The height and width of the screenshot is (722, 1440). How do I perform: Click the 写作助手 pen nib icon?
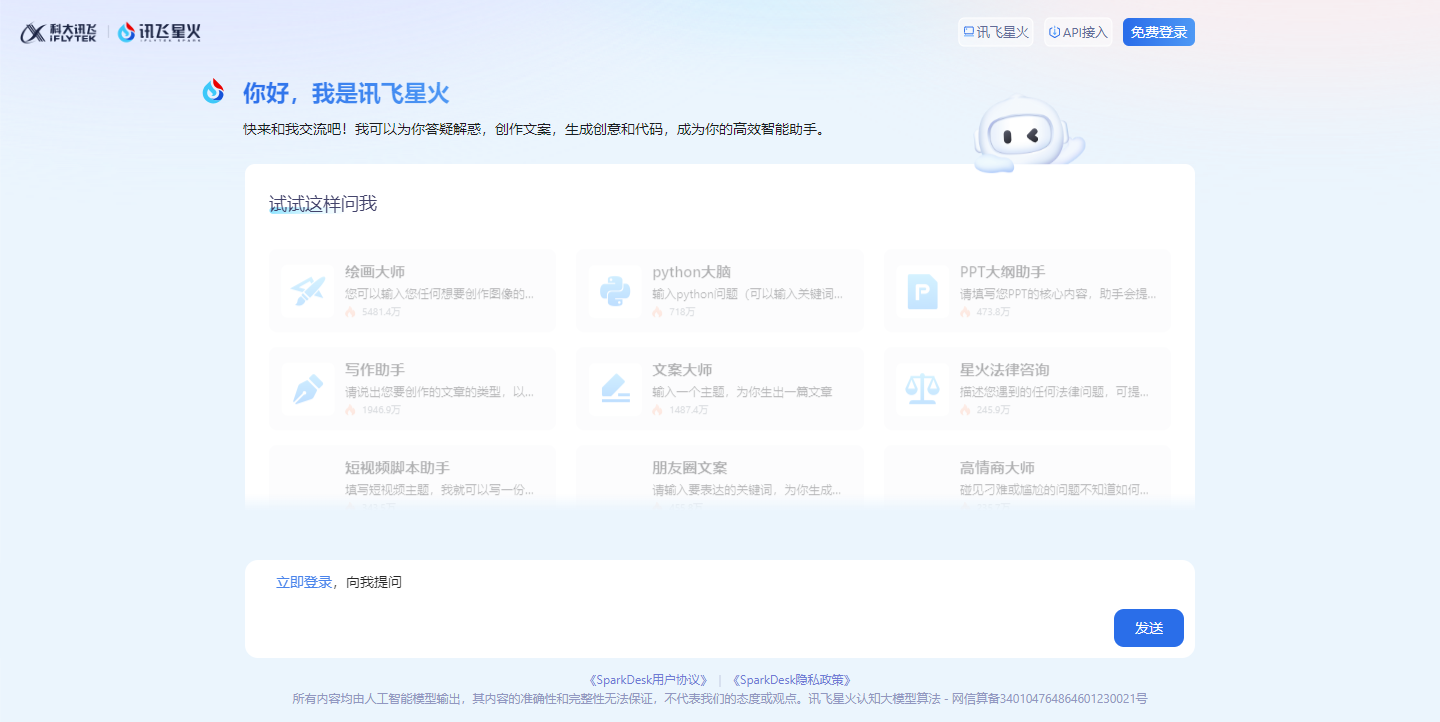pos(308,389)
